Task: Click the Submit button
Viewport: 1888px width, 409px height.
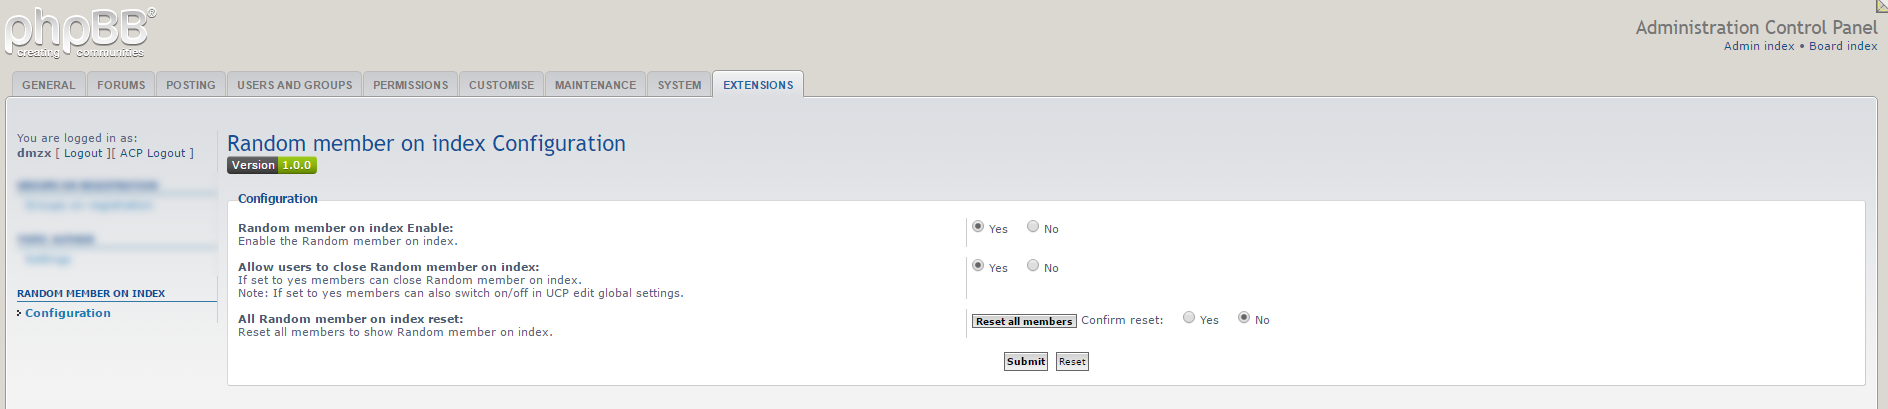Action: point(1026,362)
